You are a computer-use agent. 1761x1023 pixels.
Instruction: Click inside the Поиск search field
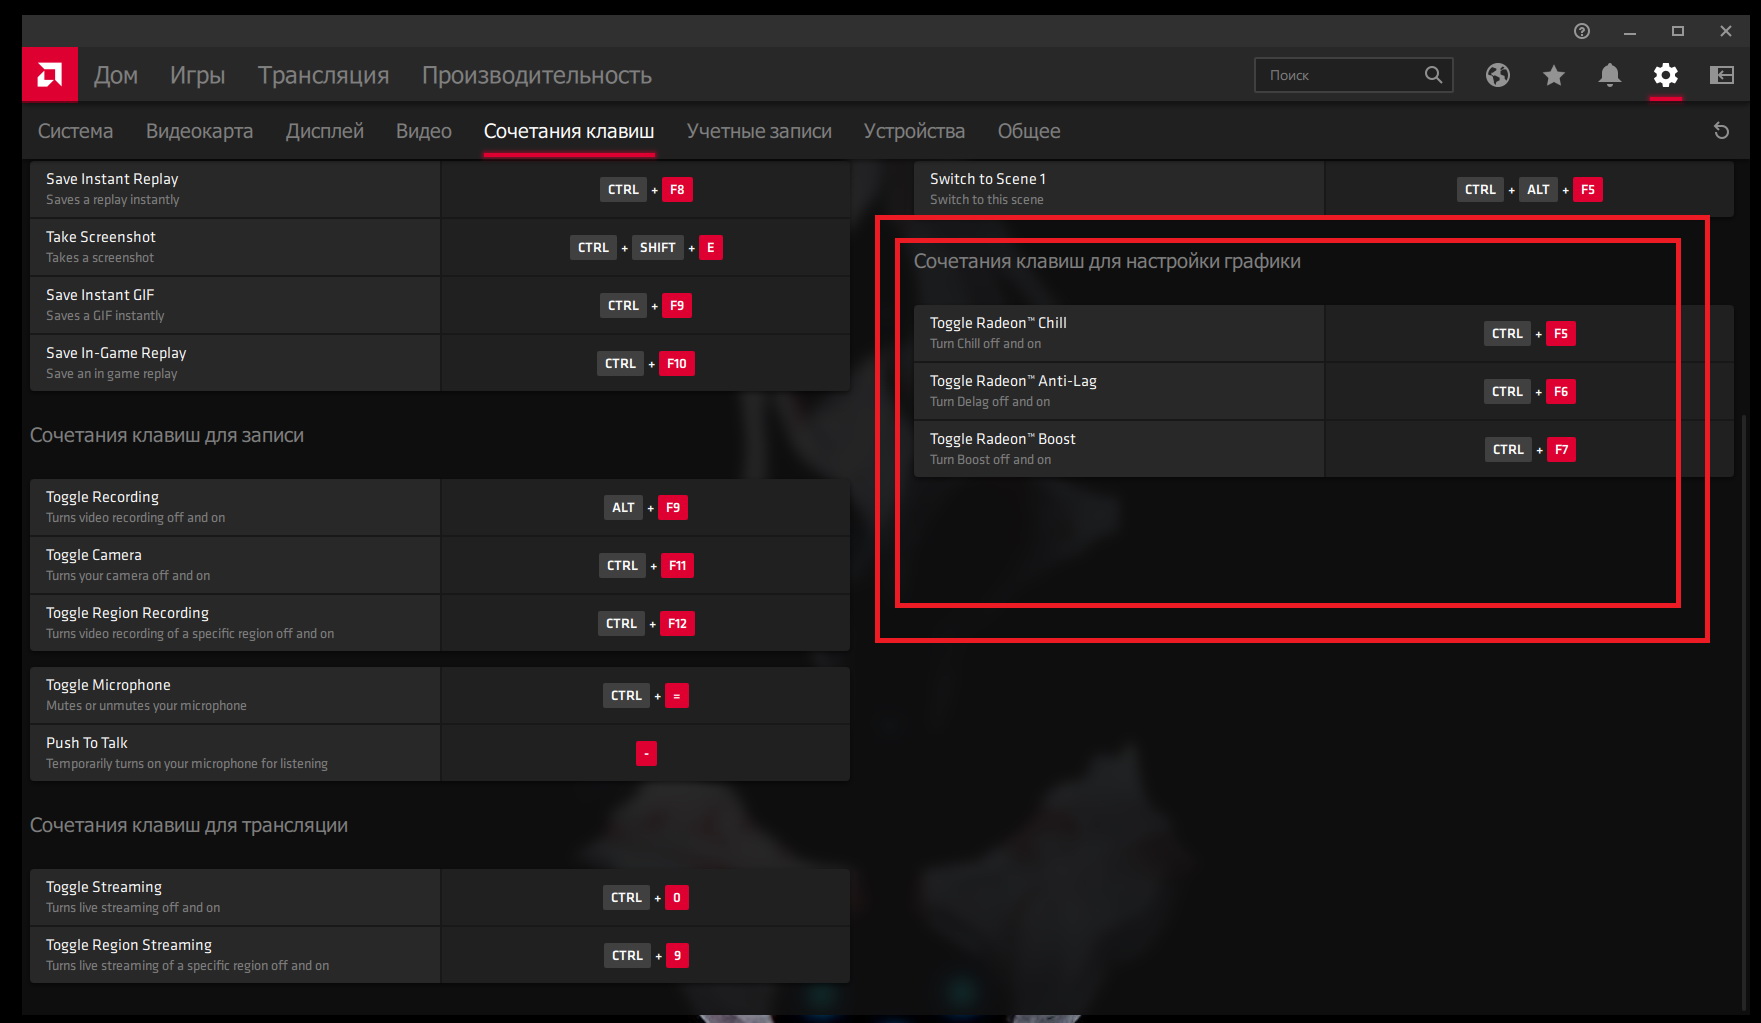click(x=1354, y=75)
